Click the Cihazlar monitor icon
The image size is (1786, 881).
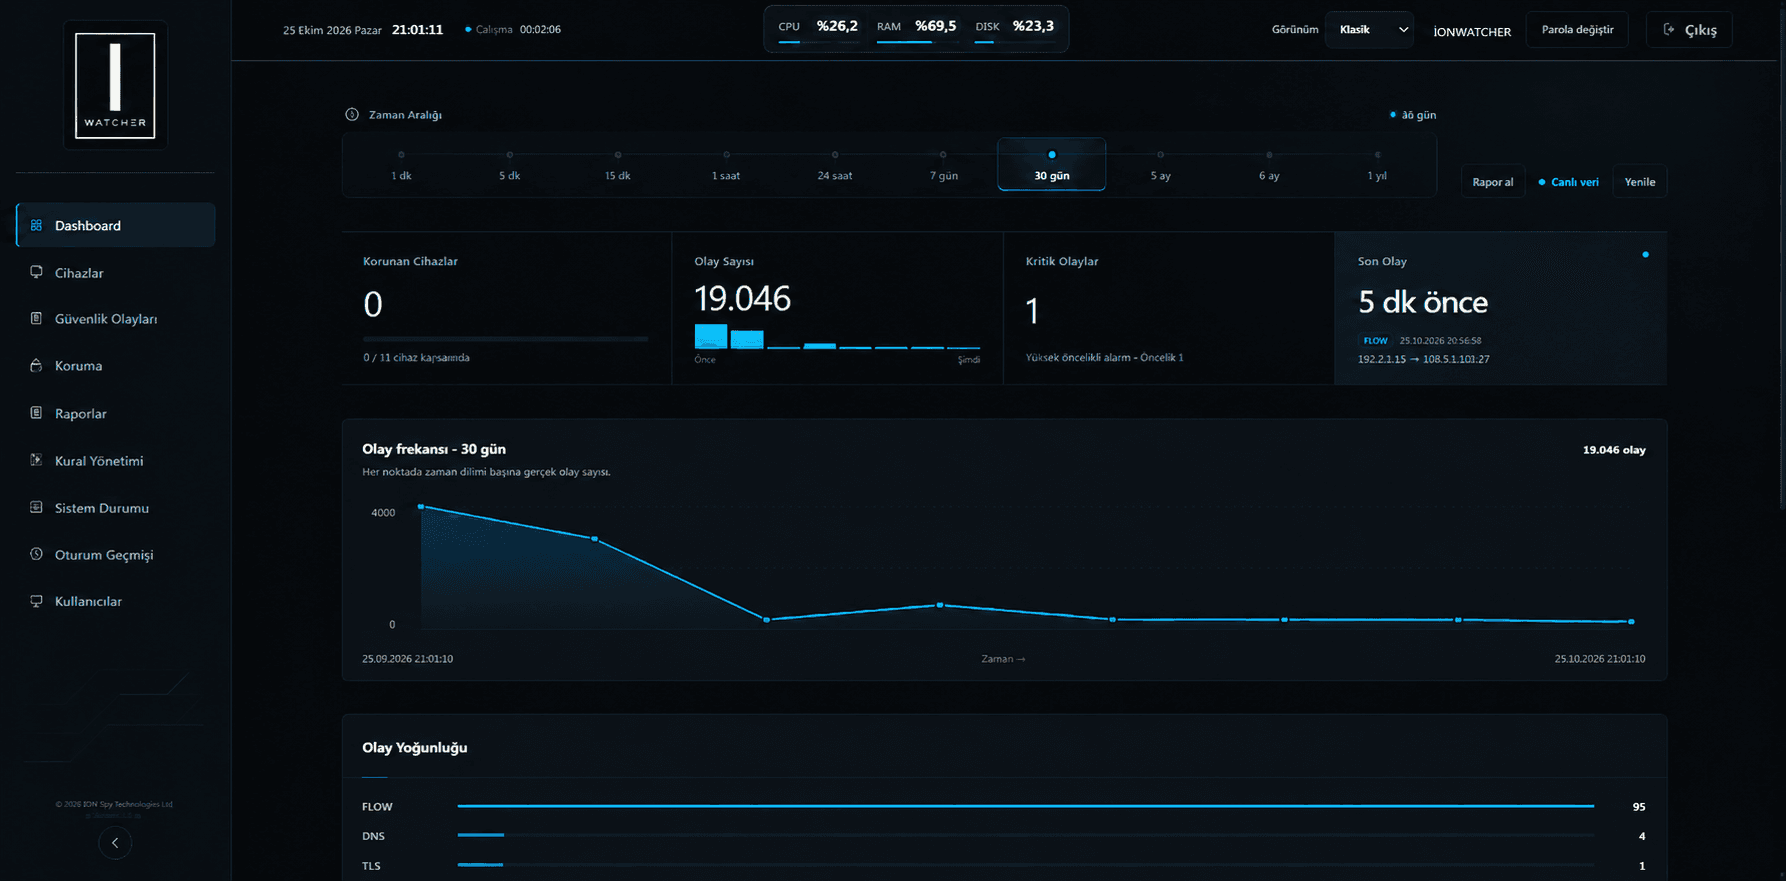36,272
